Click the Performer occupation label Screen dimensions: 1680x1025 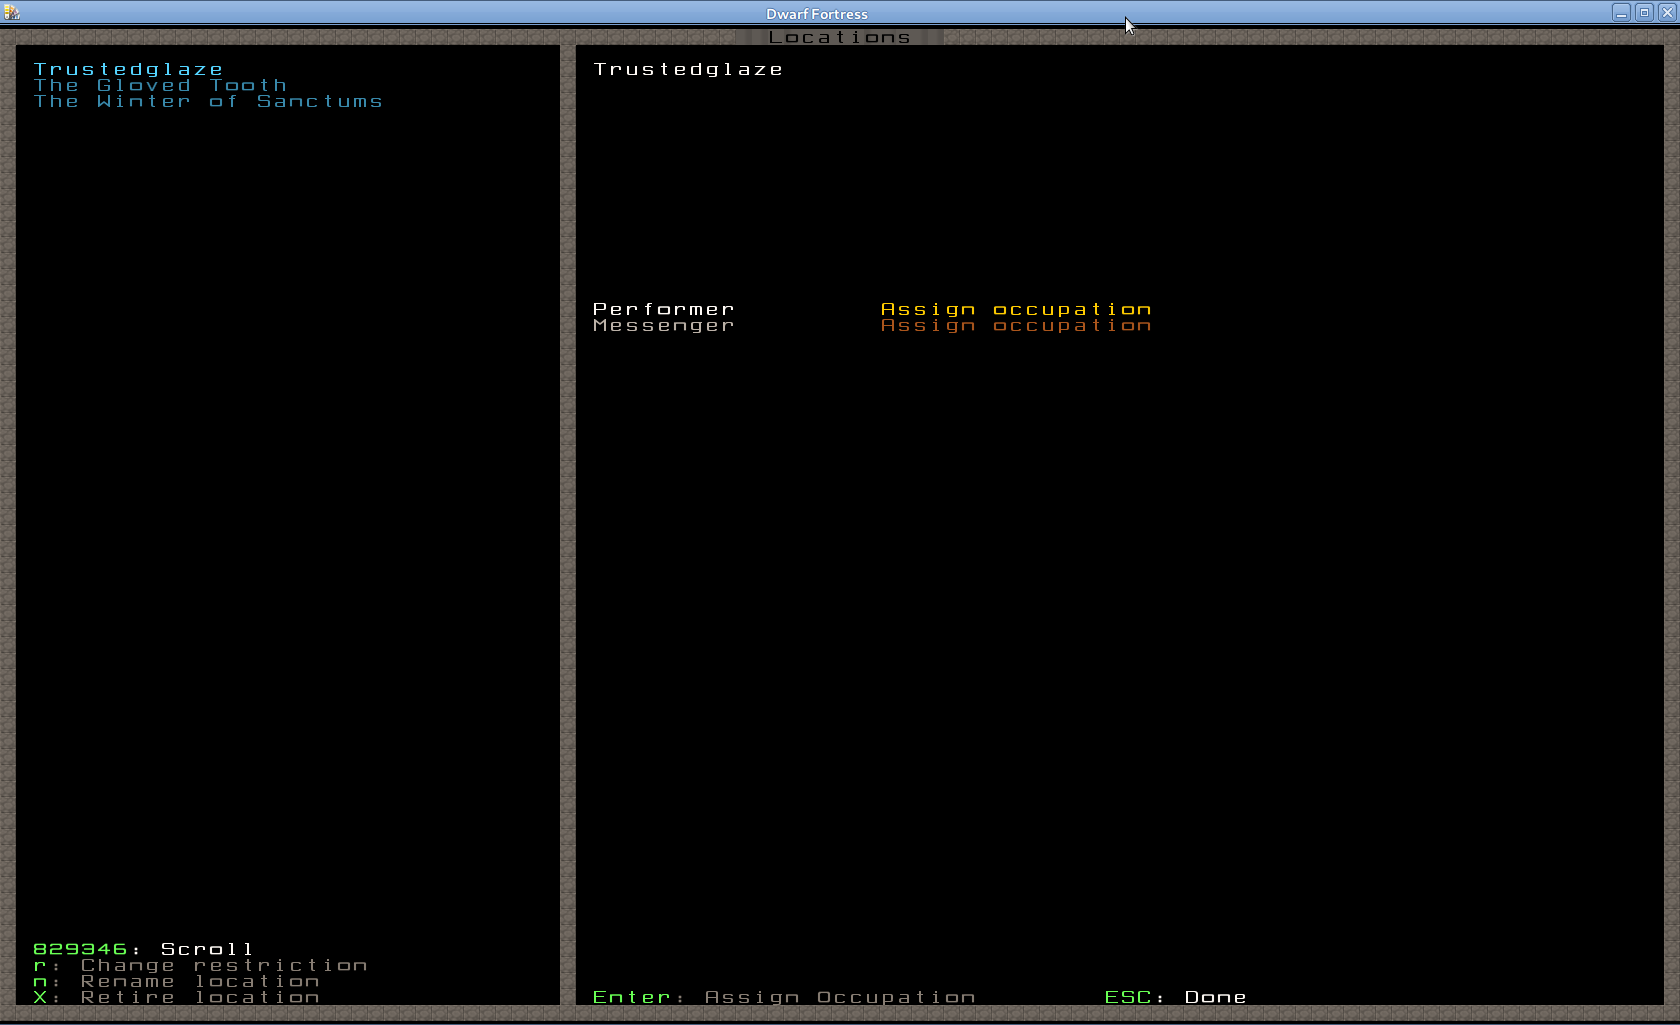(x=664, y=309)
